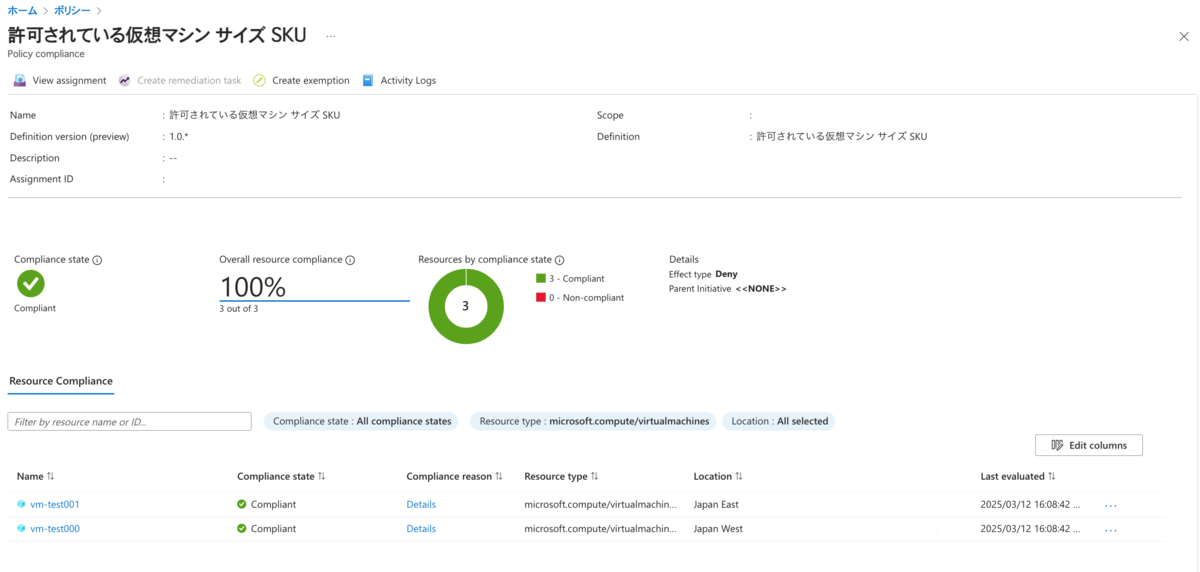
Task: Open the Location filter
Action: (779, 421)
